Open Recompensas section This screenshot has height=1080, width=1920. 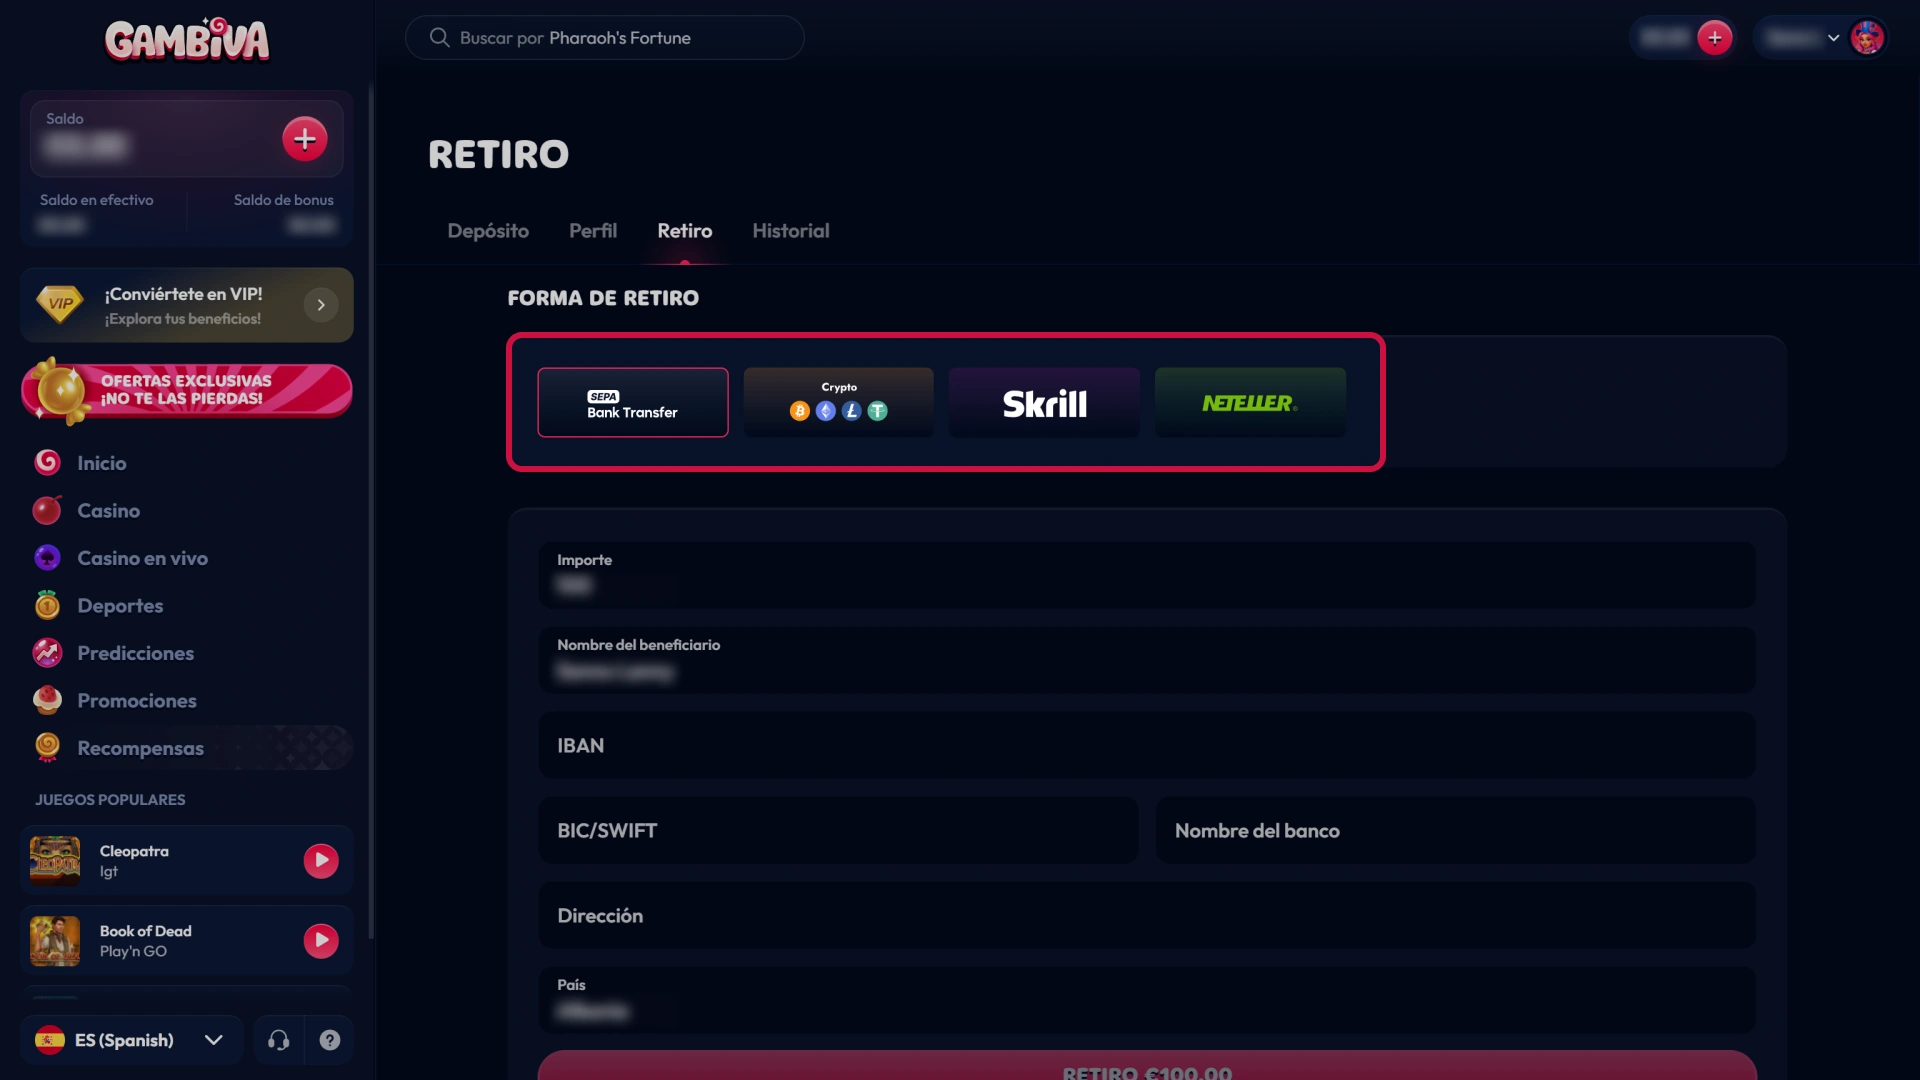(x=141, y=748)
